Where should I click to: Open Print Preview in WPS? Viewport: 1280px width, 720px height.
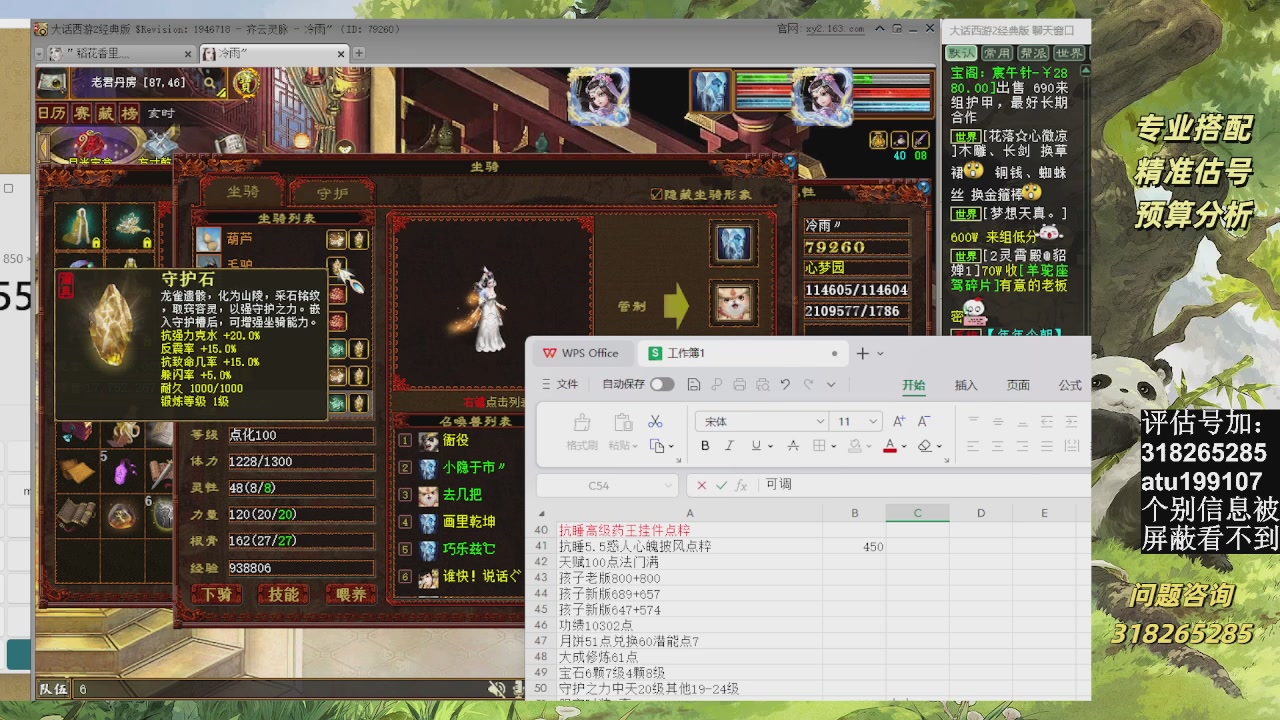coord(762,384)
